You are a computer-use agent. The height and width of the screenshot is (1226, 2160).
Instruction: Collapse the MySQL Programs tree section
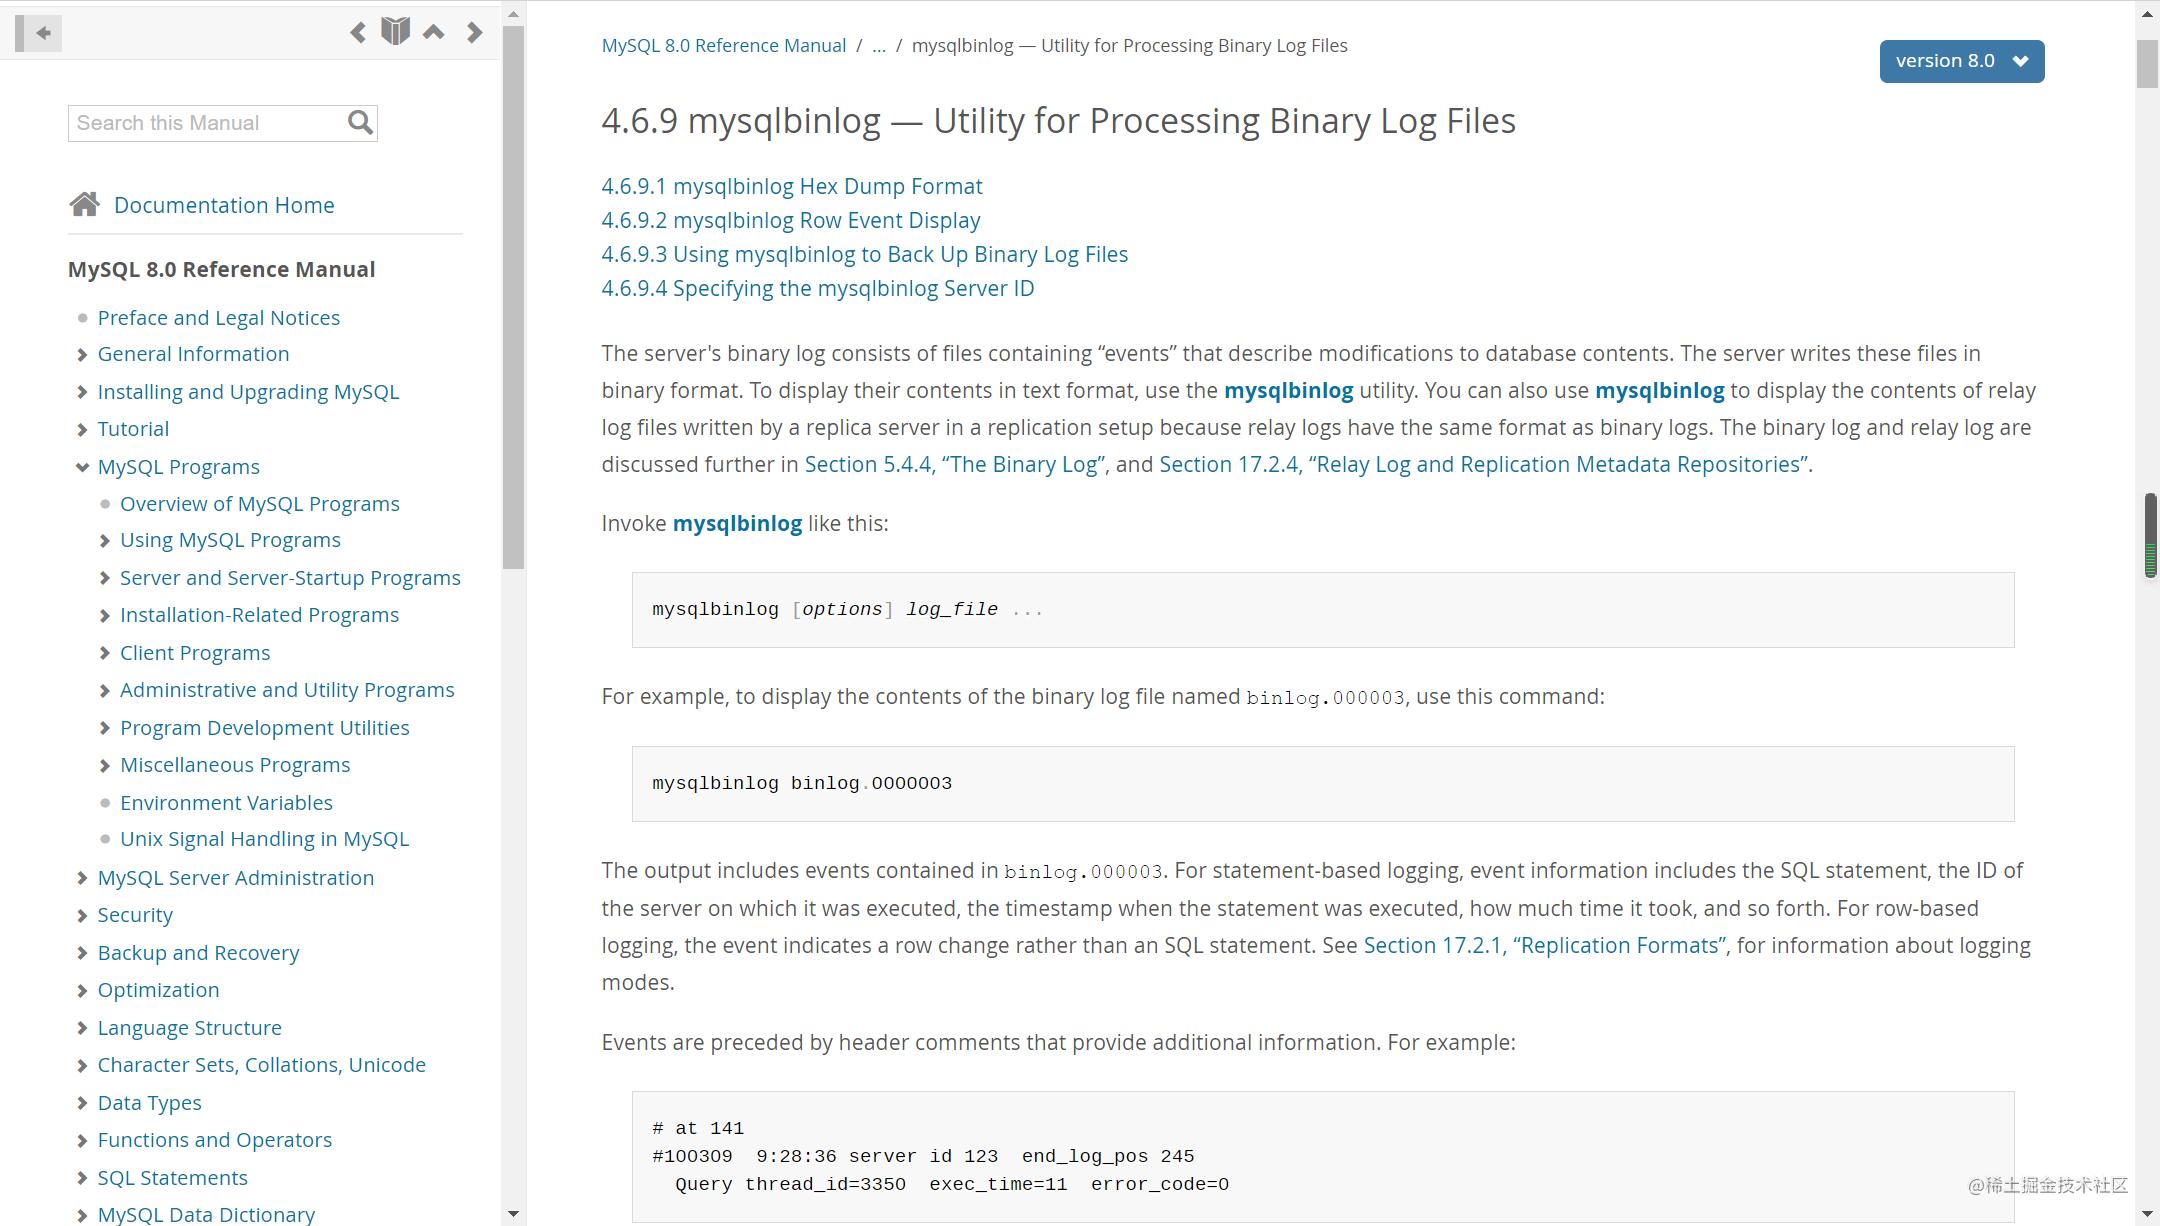coord(82,467)
